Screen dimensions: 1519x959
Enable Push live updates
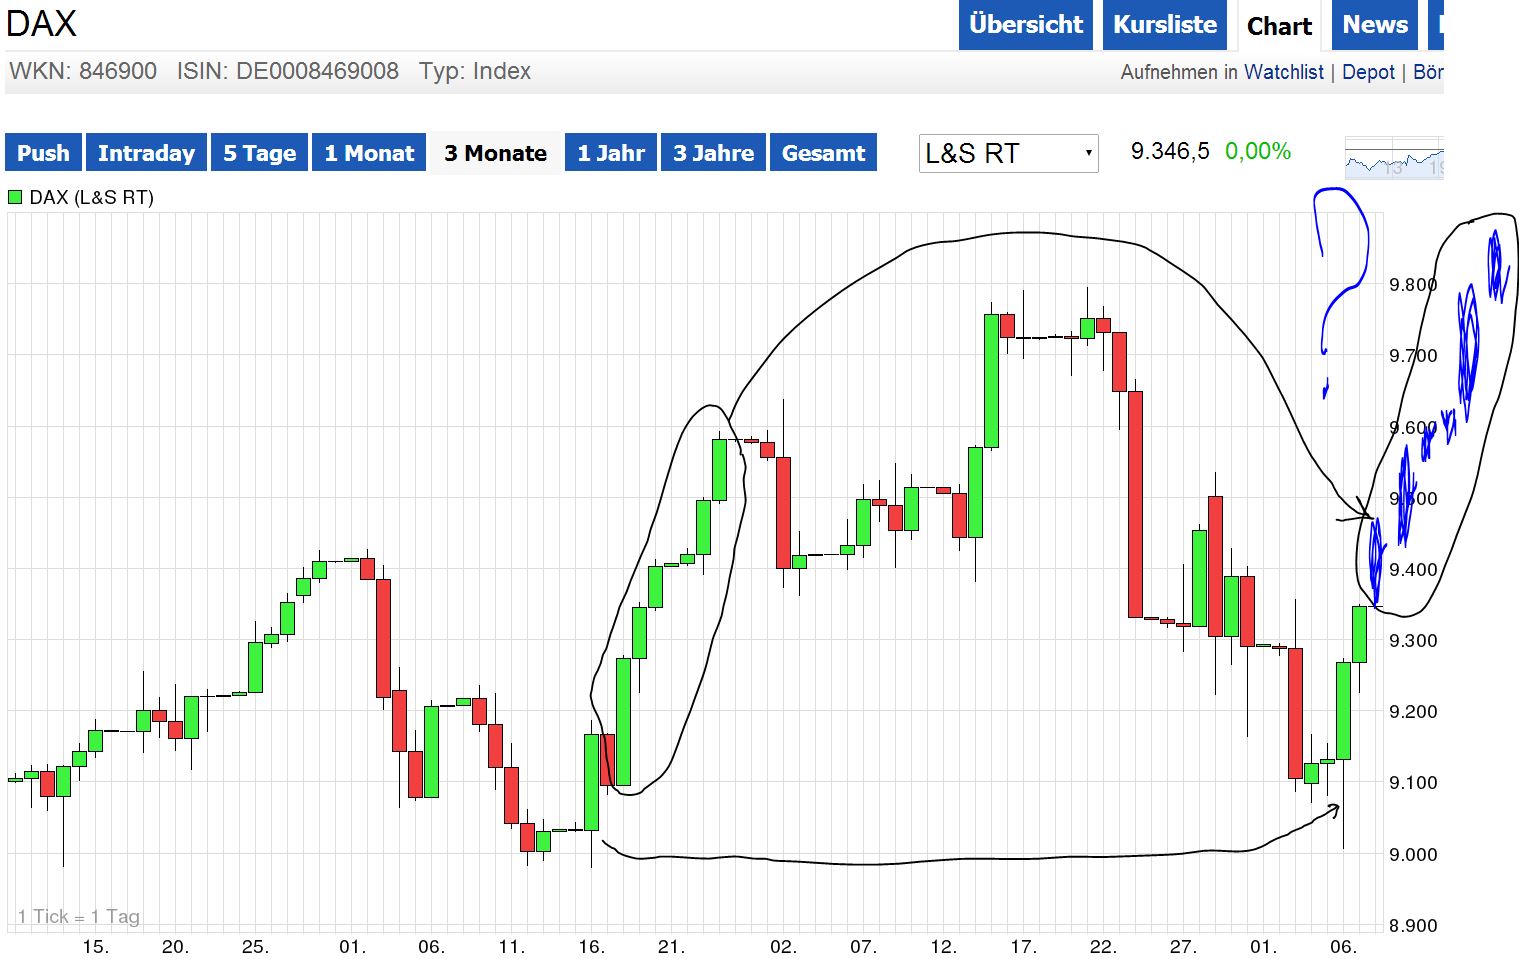coord(42,152)
